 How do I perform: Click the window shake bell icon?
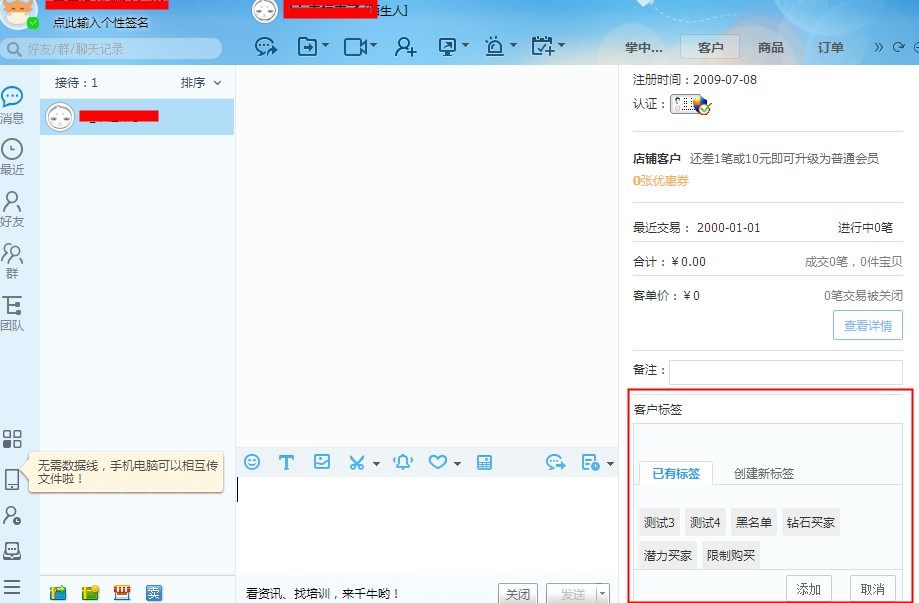point(404,462)
